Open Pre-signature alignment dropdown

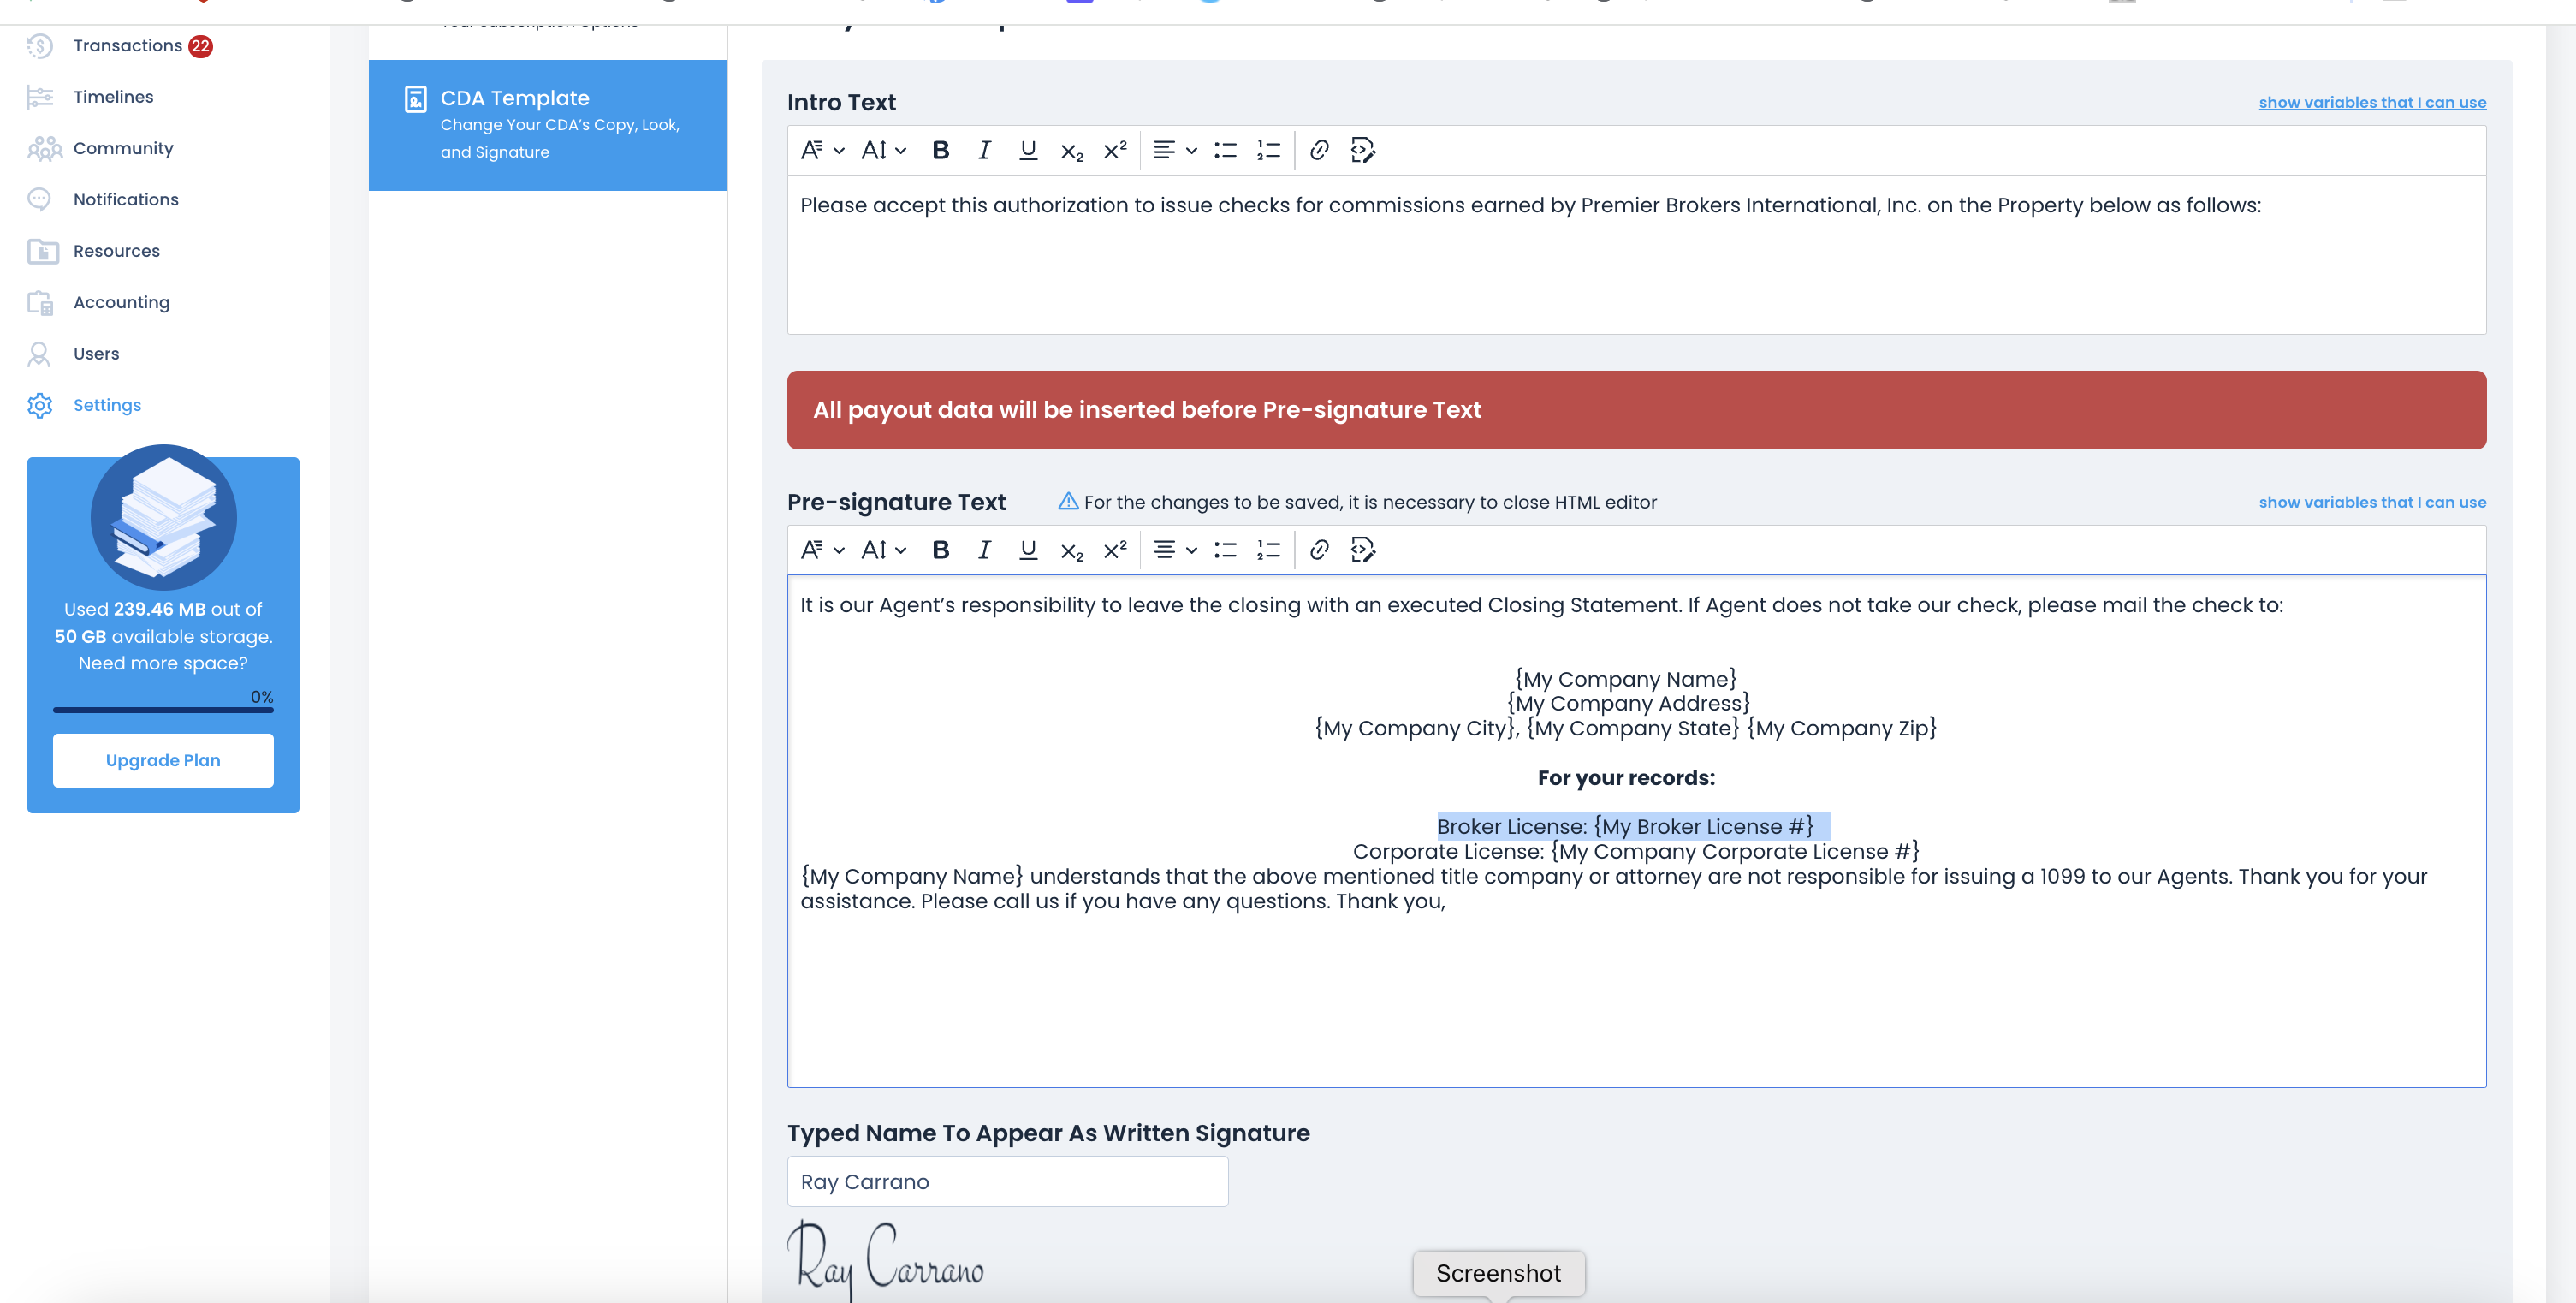tap(1174, 550)
